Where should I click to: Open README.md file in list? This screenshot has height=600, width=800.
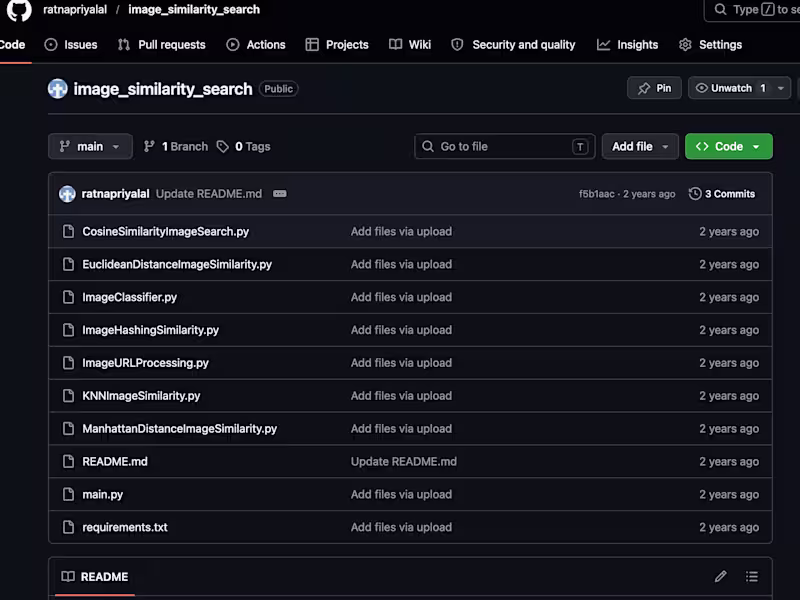point(115,462)
